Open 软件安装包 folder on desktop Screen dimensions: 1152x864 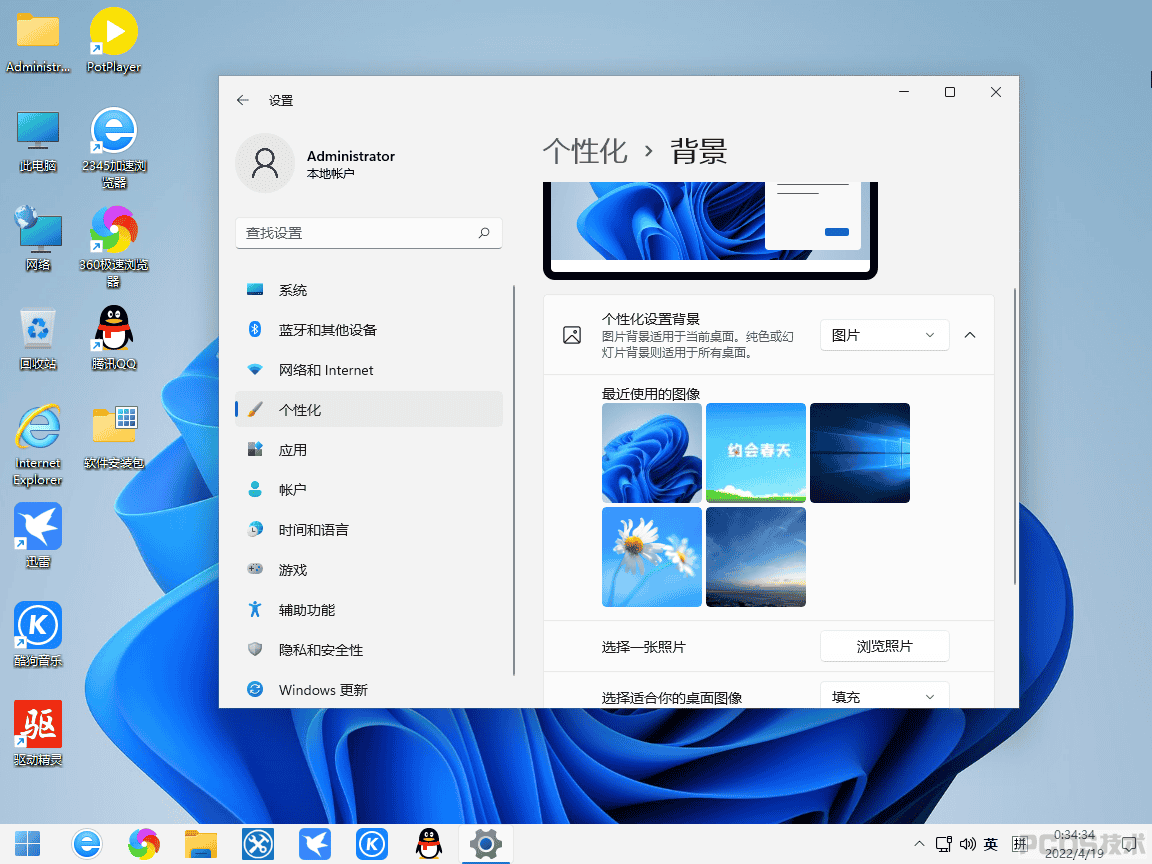[114, 437]
